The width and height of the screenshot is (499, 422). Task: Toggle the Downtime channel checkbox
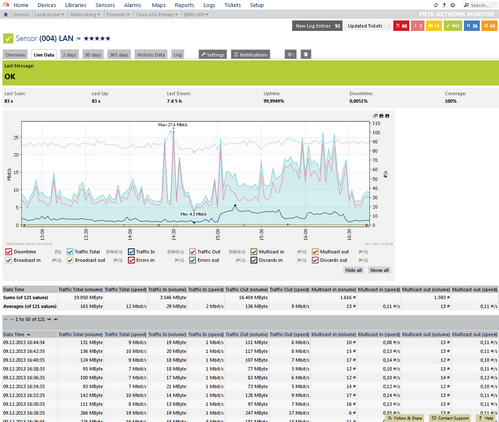pyautogui.click(x=9, y=252)
